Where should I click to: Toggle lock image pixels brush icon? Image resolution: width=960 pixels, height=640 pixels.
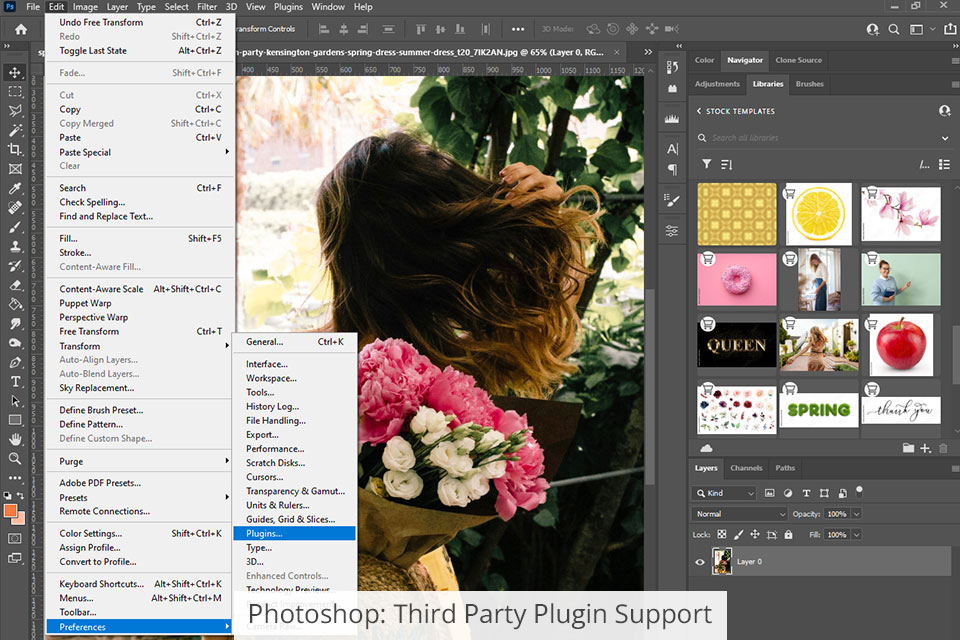pyautogui.click(x=738, y=535)
